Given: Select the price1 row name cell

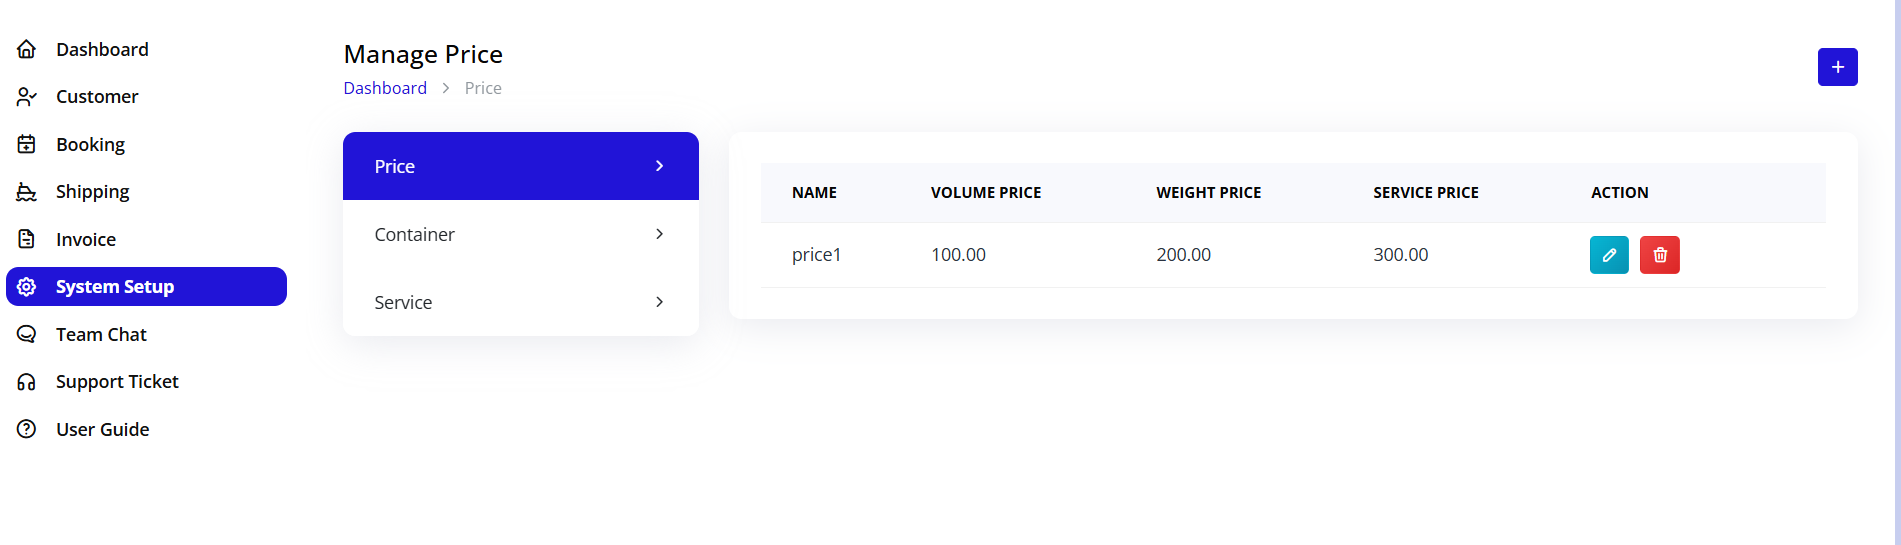Looking at the screenshot, I should (816, 255).
